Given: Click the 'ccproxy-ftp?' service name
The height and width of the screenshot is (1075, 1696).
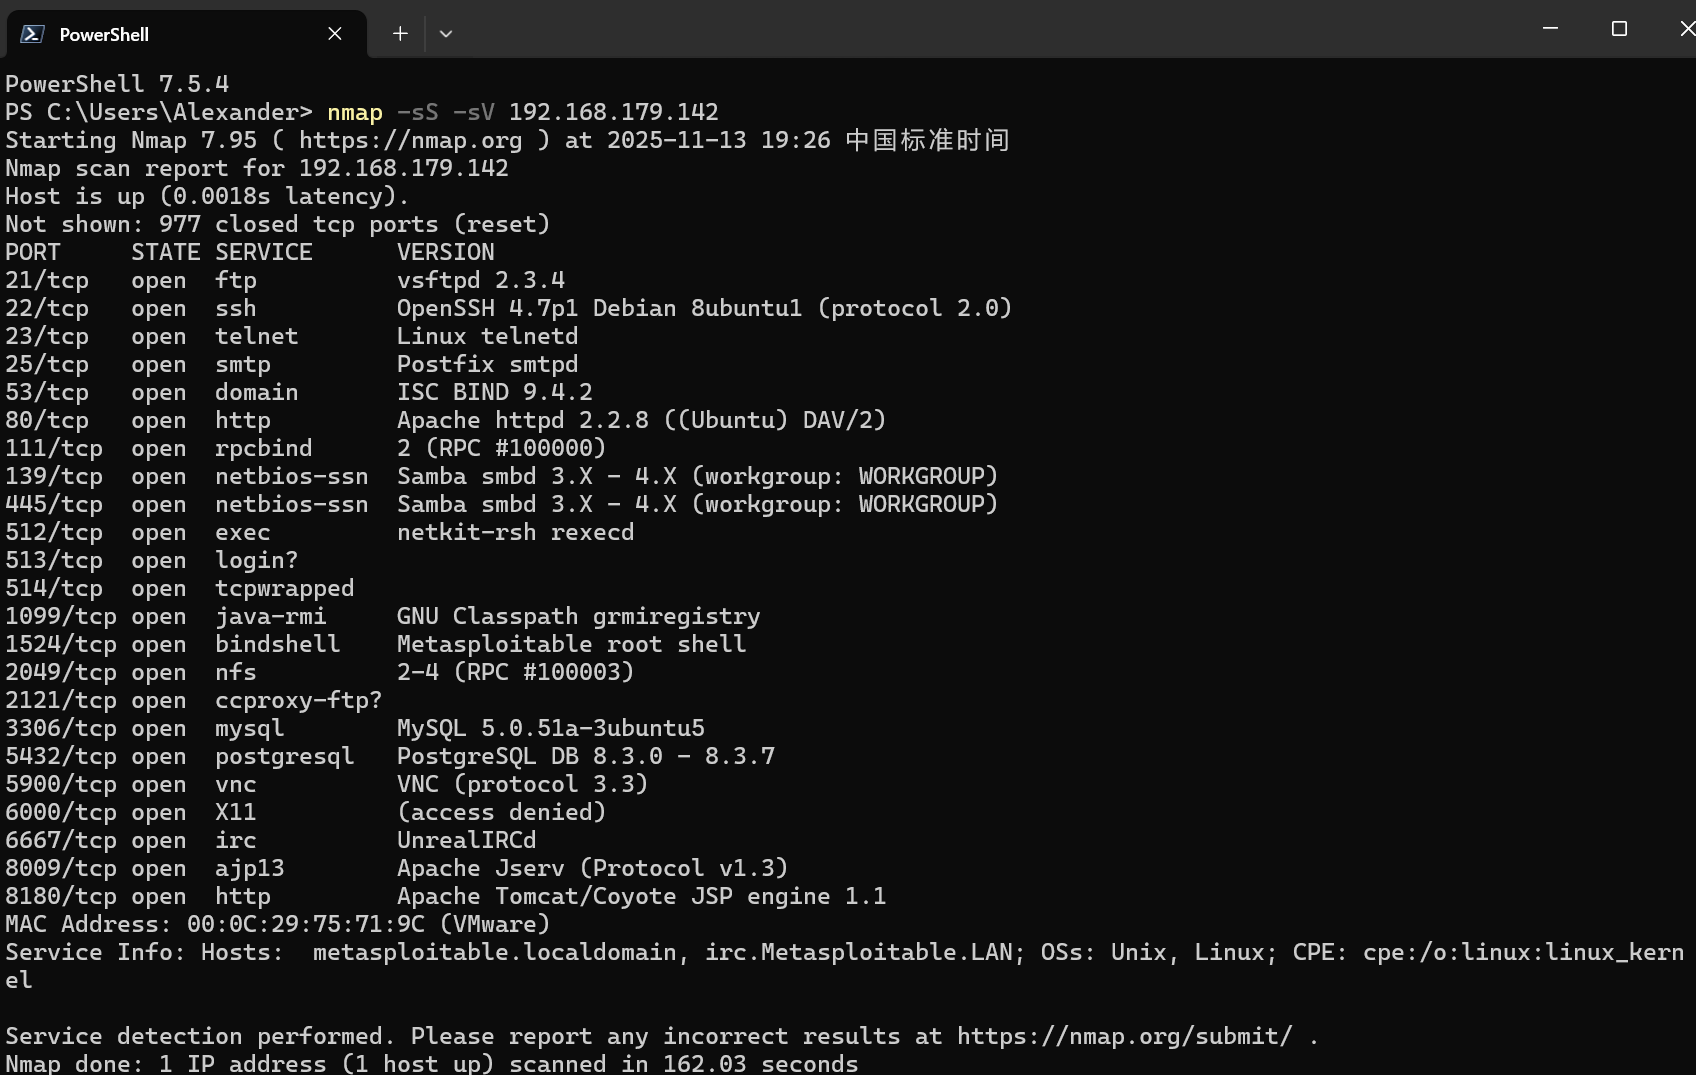Looking at the screenshot, I should click(x=299, y=700).
